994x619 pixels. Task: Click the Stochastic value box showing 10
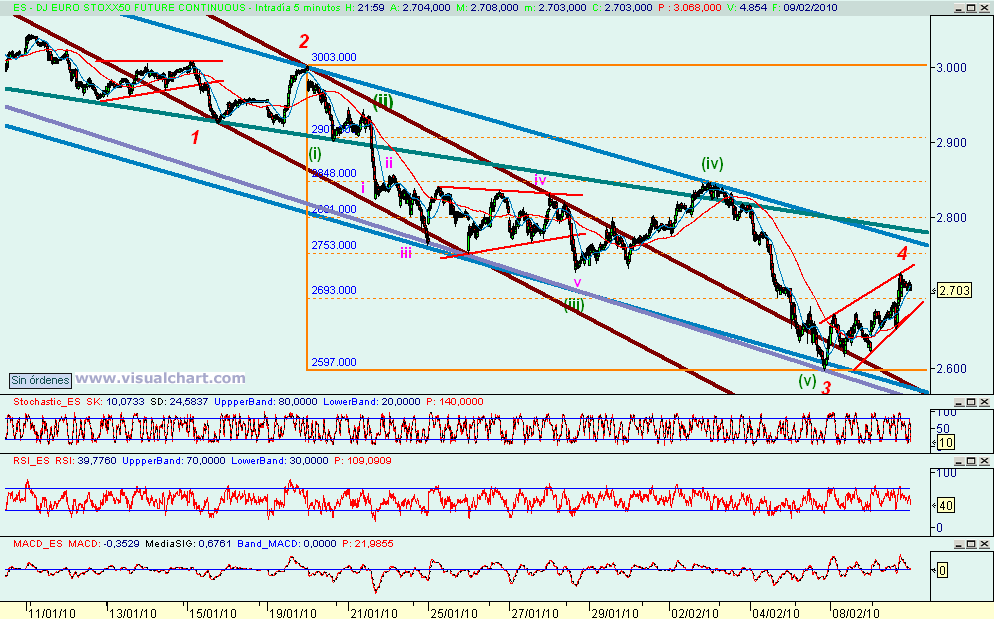(945, 440)
